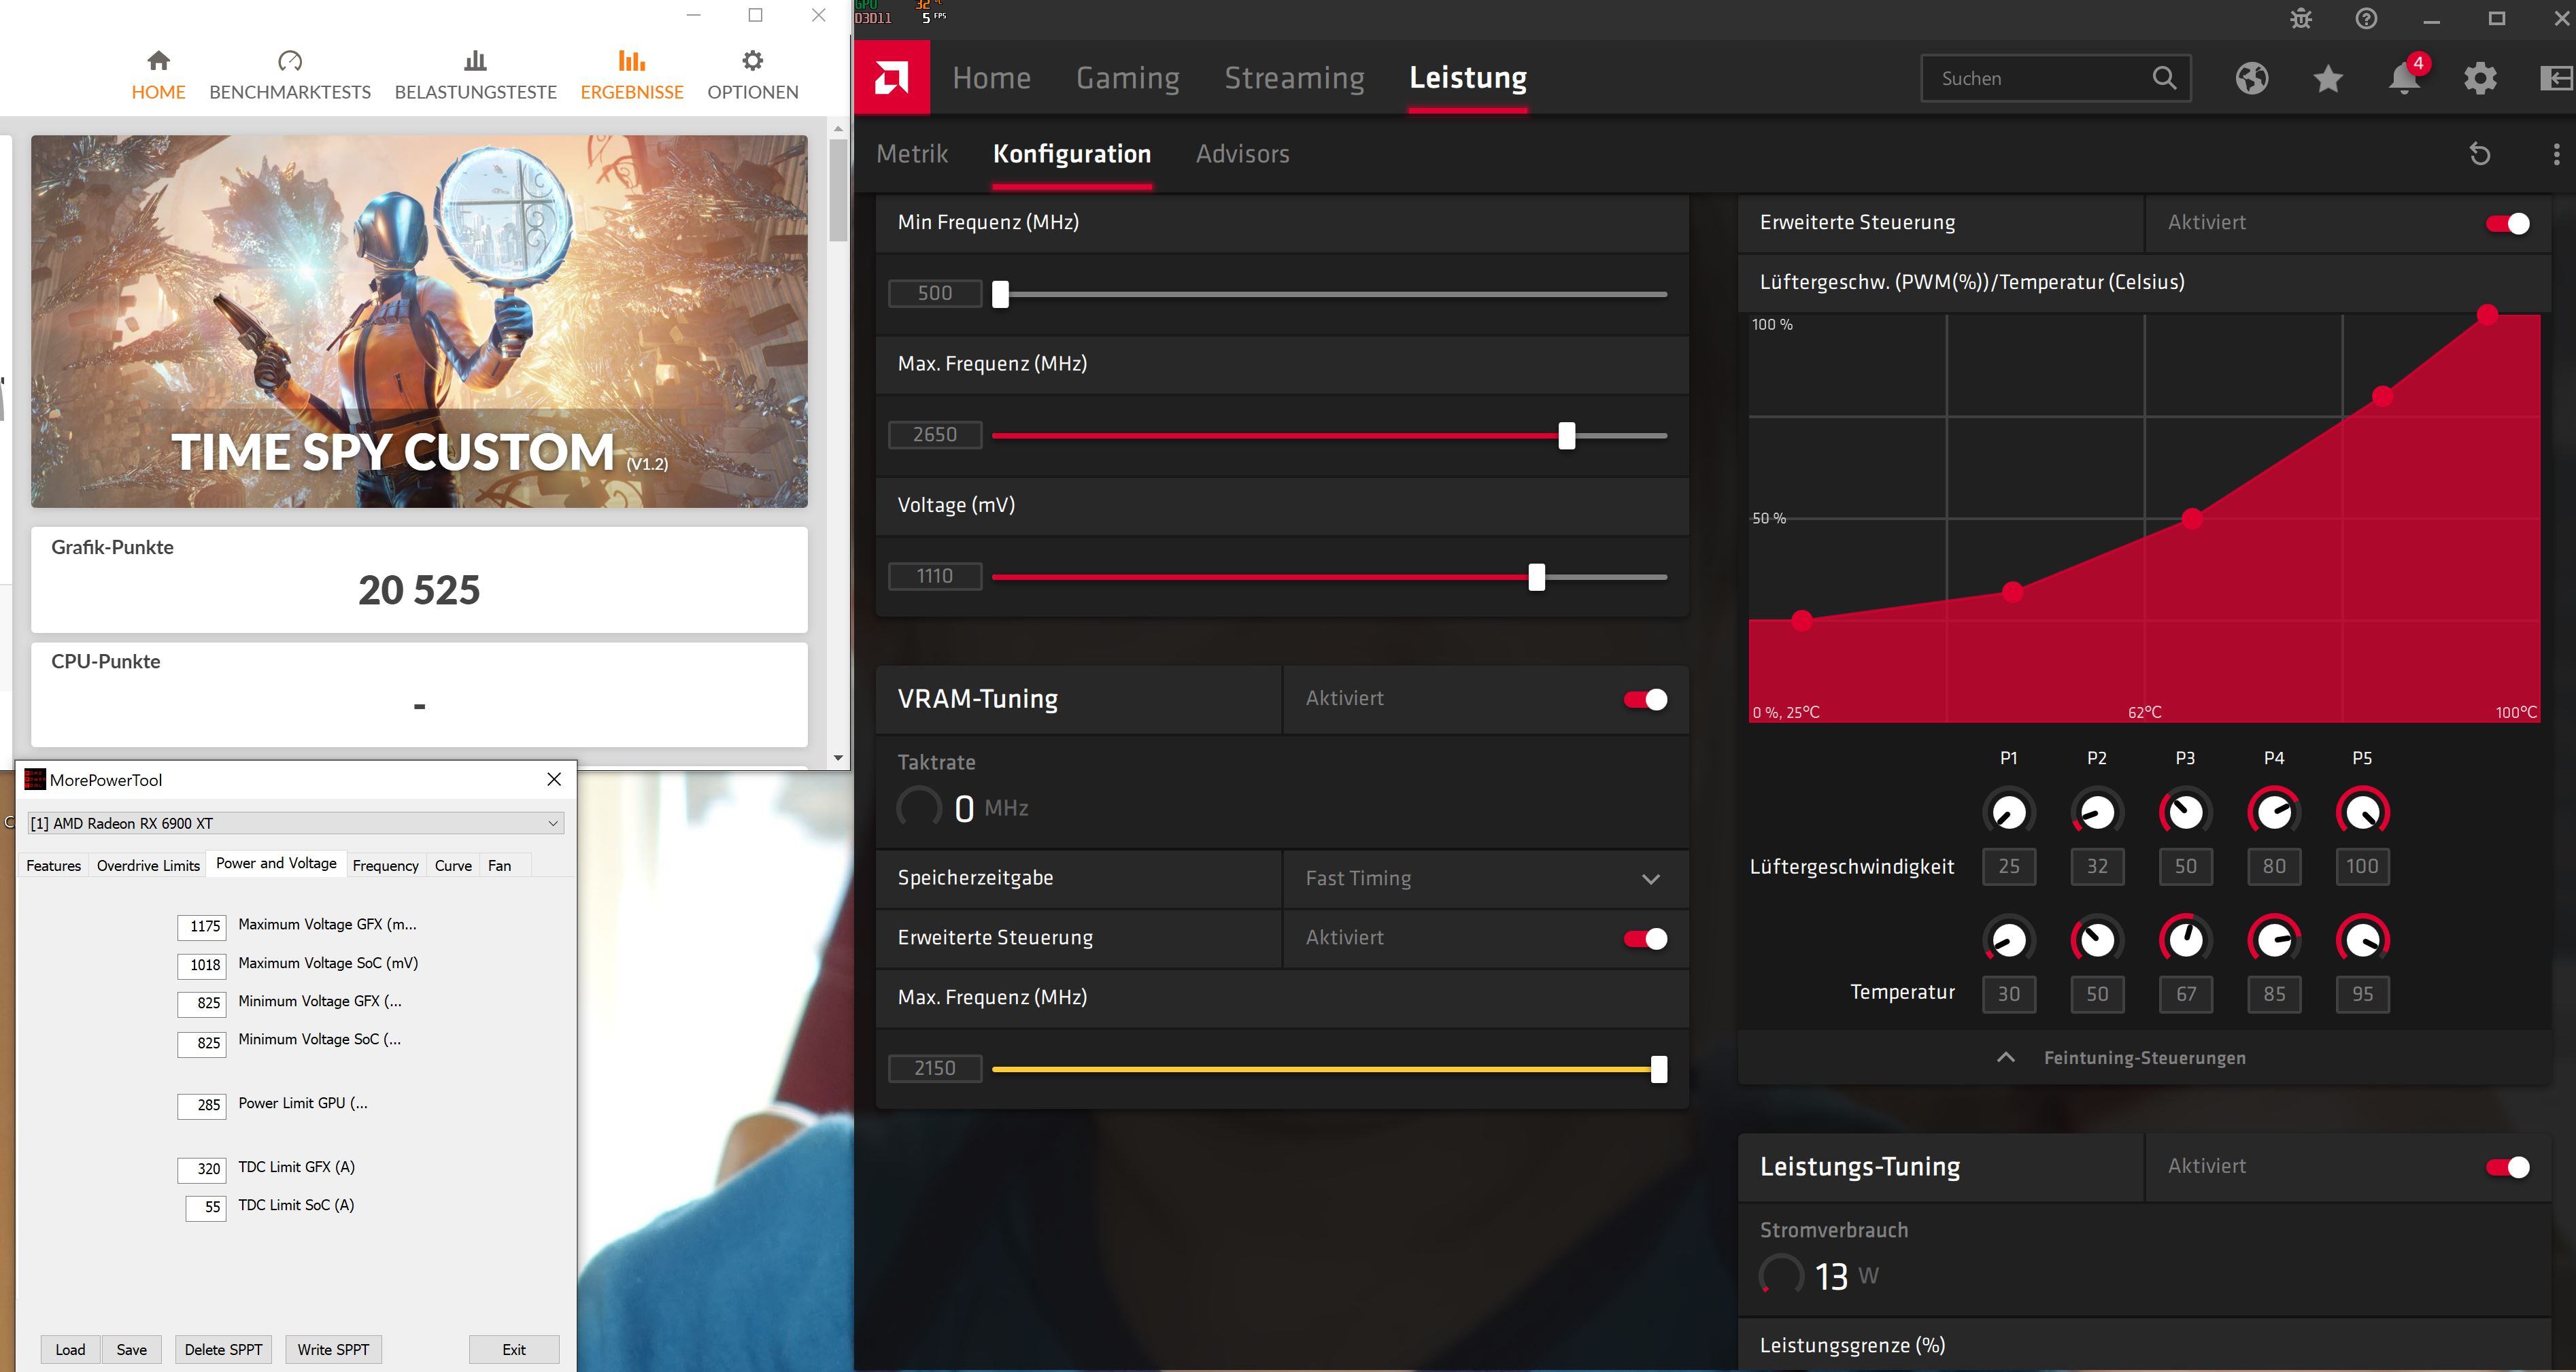Viewport: 2576px width, 1372px height.
Task: Click the VRAM Max Frequenz 2150 slider handle
Action: [1658, 1069]
